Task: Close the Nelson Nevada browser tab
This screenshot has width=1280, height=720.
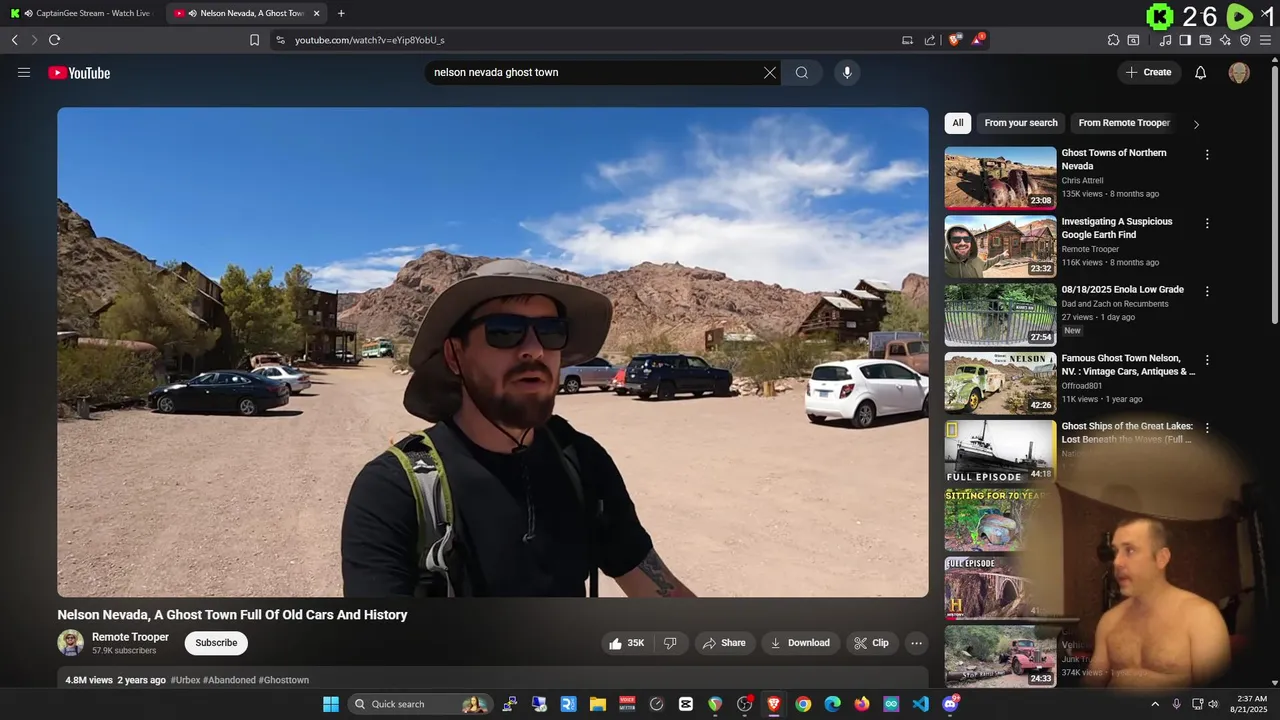Action: (x=317, y=13)
